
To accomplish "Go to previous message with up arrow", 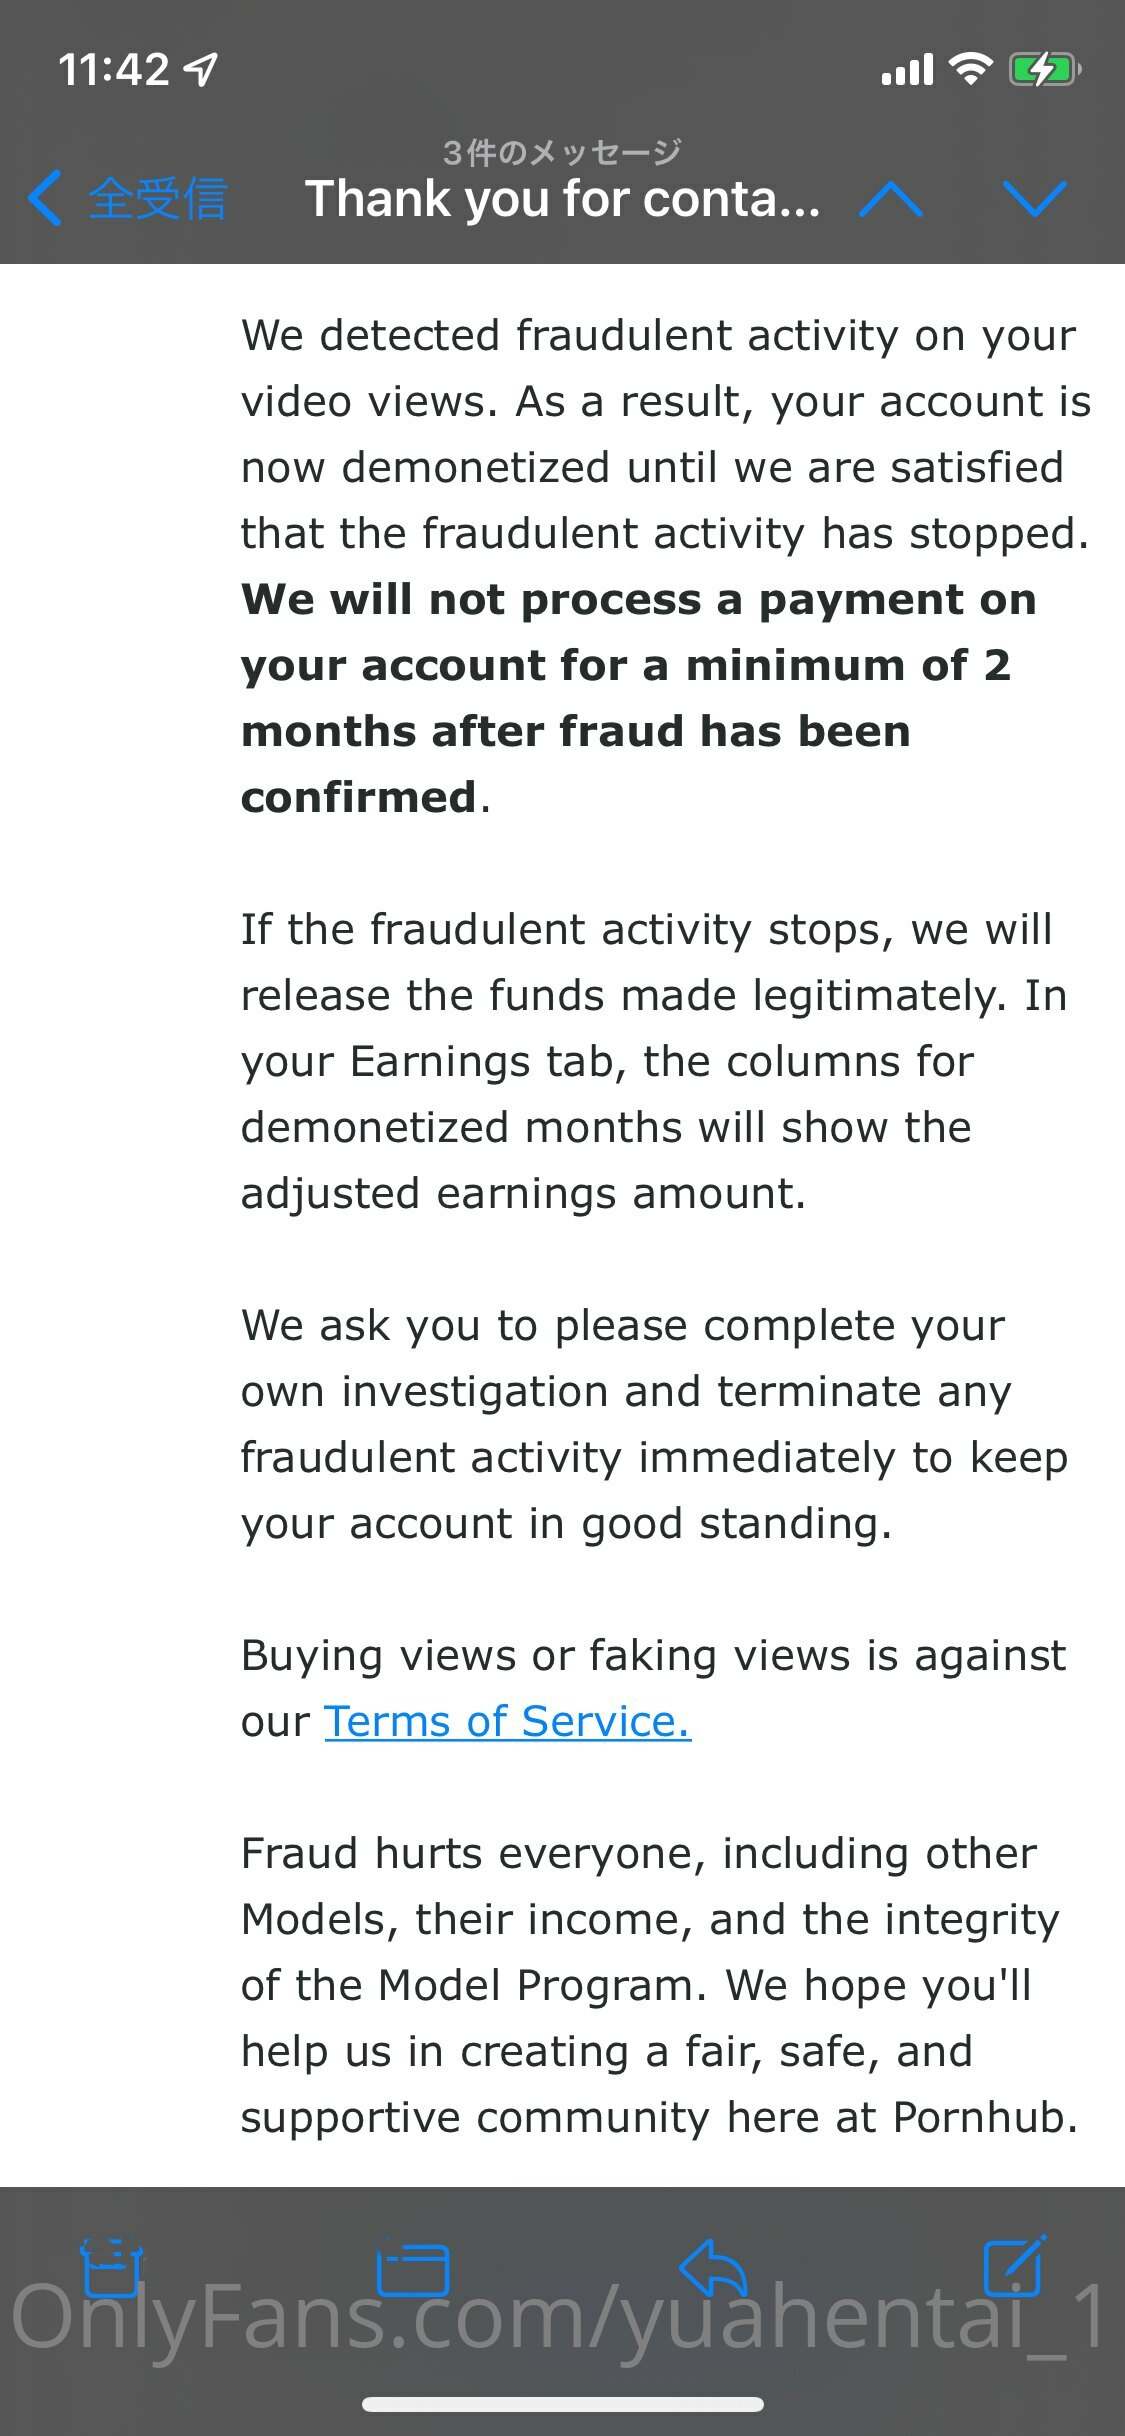I will coord(890,198).
